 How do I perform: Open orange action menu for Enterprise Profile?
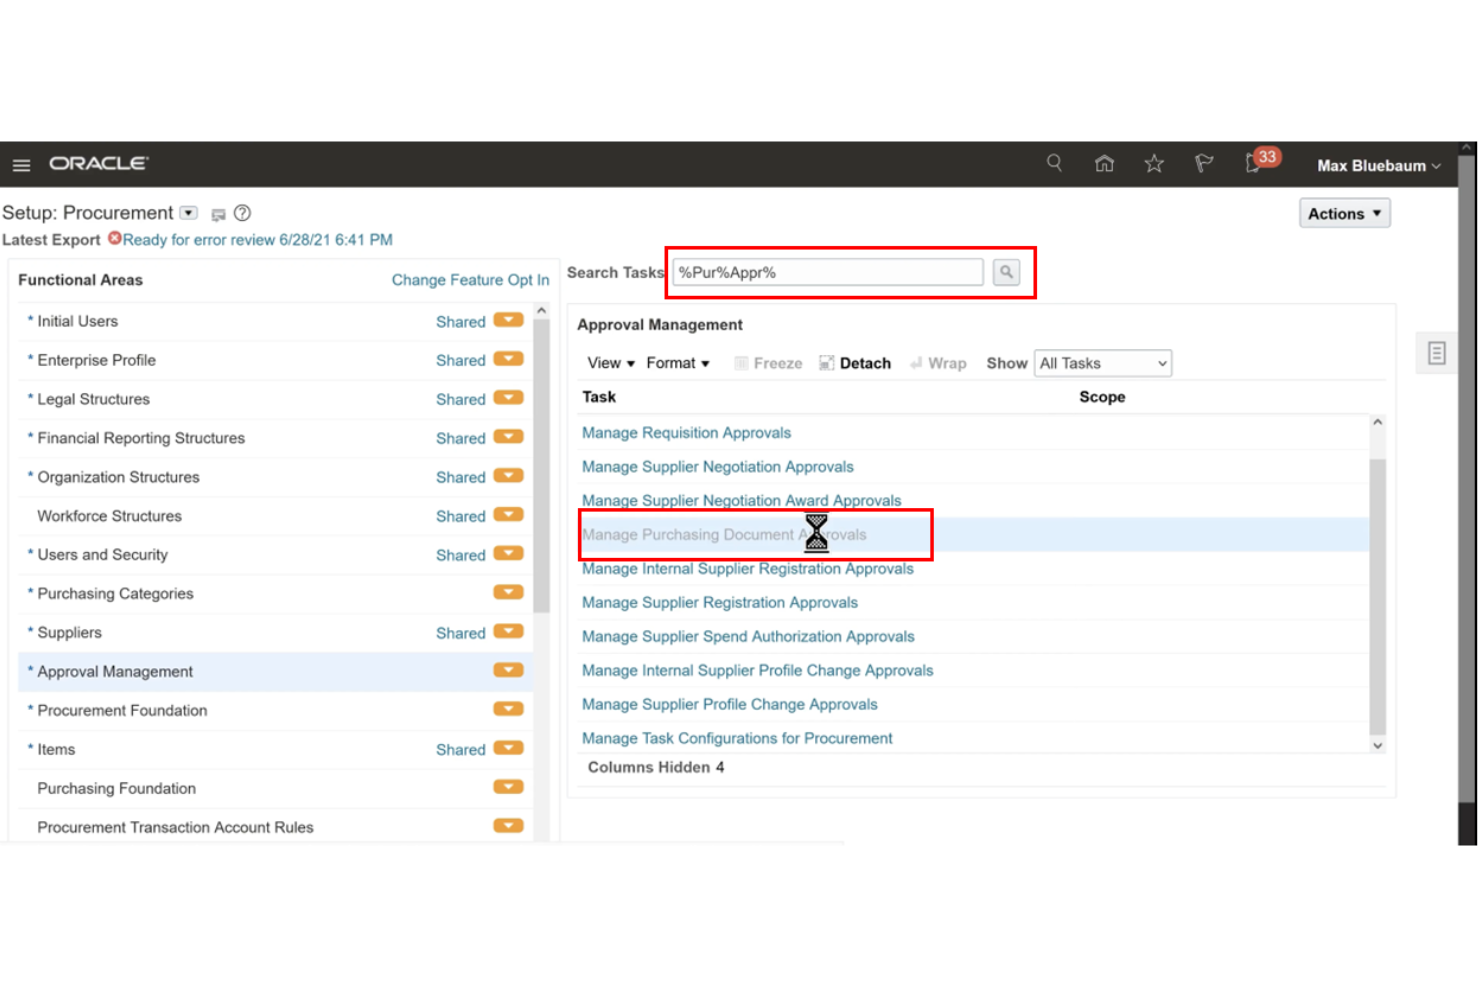coord(508,359)
